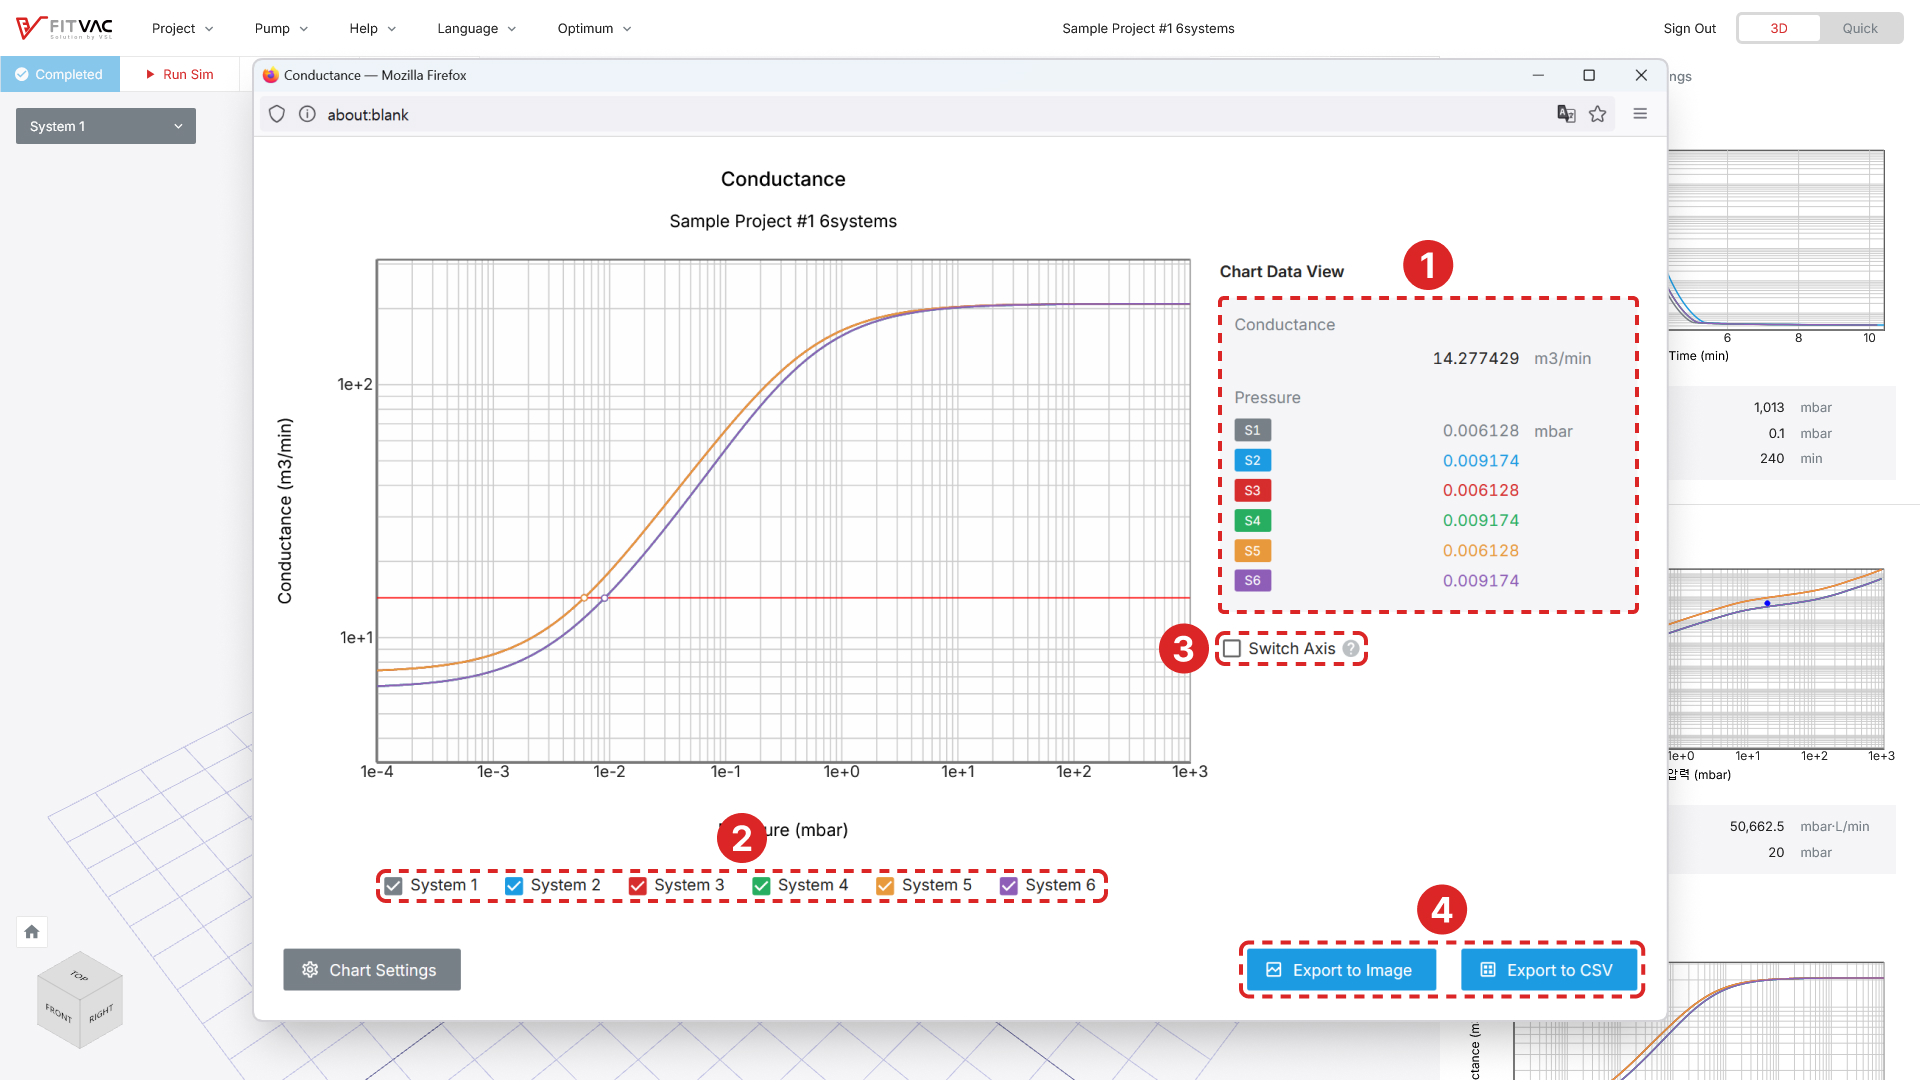
Task: Click Export to Image
Action: click(1341, 971)
